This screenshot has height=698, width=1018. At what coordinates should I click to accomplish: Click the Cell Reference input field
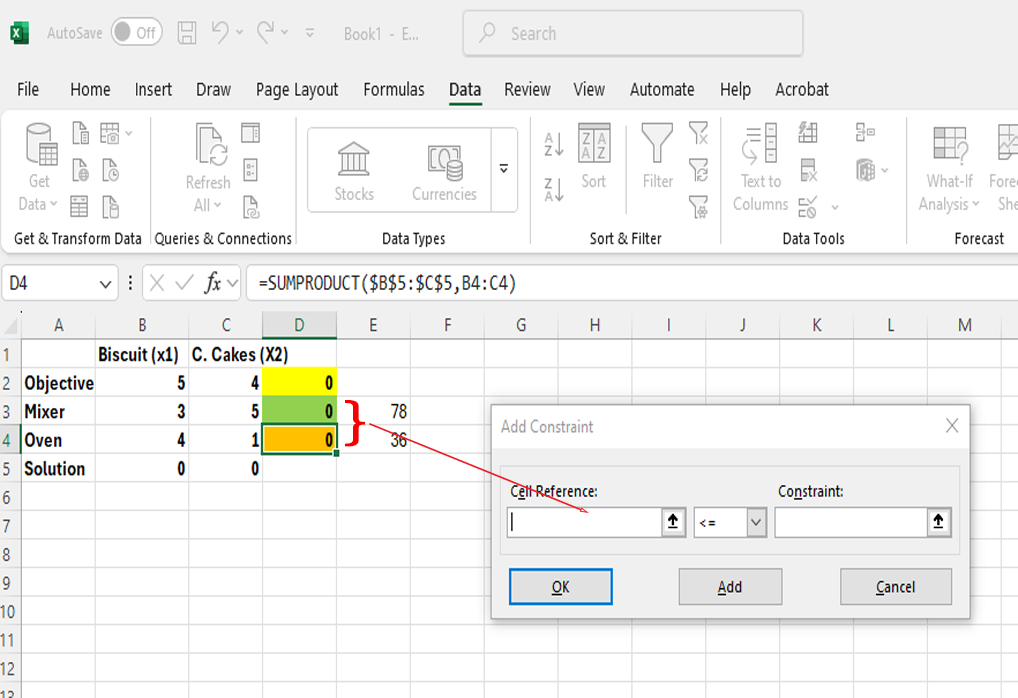point(584,522)
